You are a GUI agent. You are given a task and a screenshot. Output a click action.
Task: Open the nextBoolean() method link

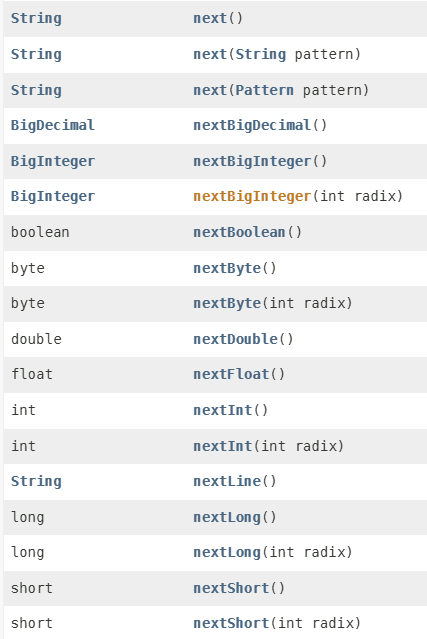239,232
